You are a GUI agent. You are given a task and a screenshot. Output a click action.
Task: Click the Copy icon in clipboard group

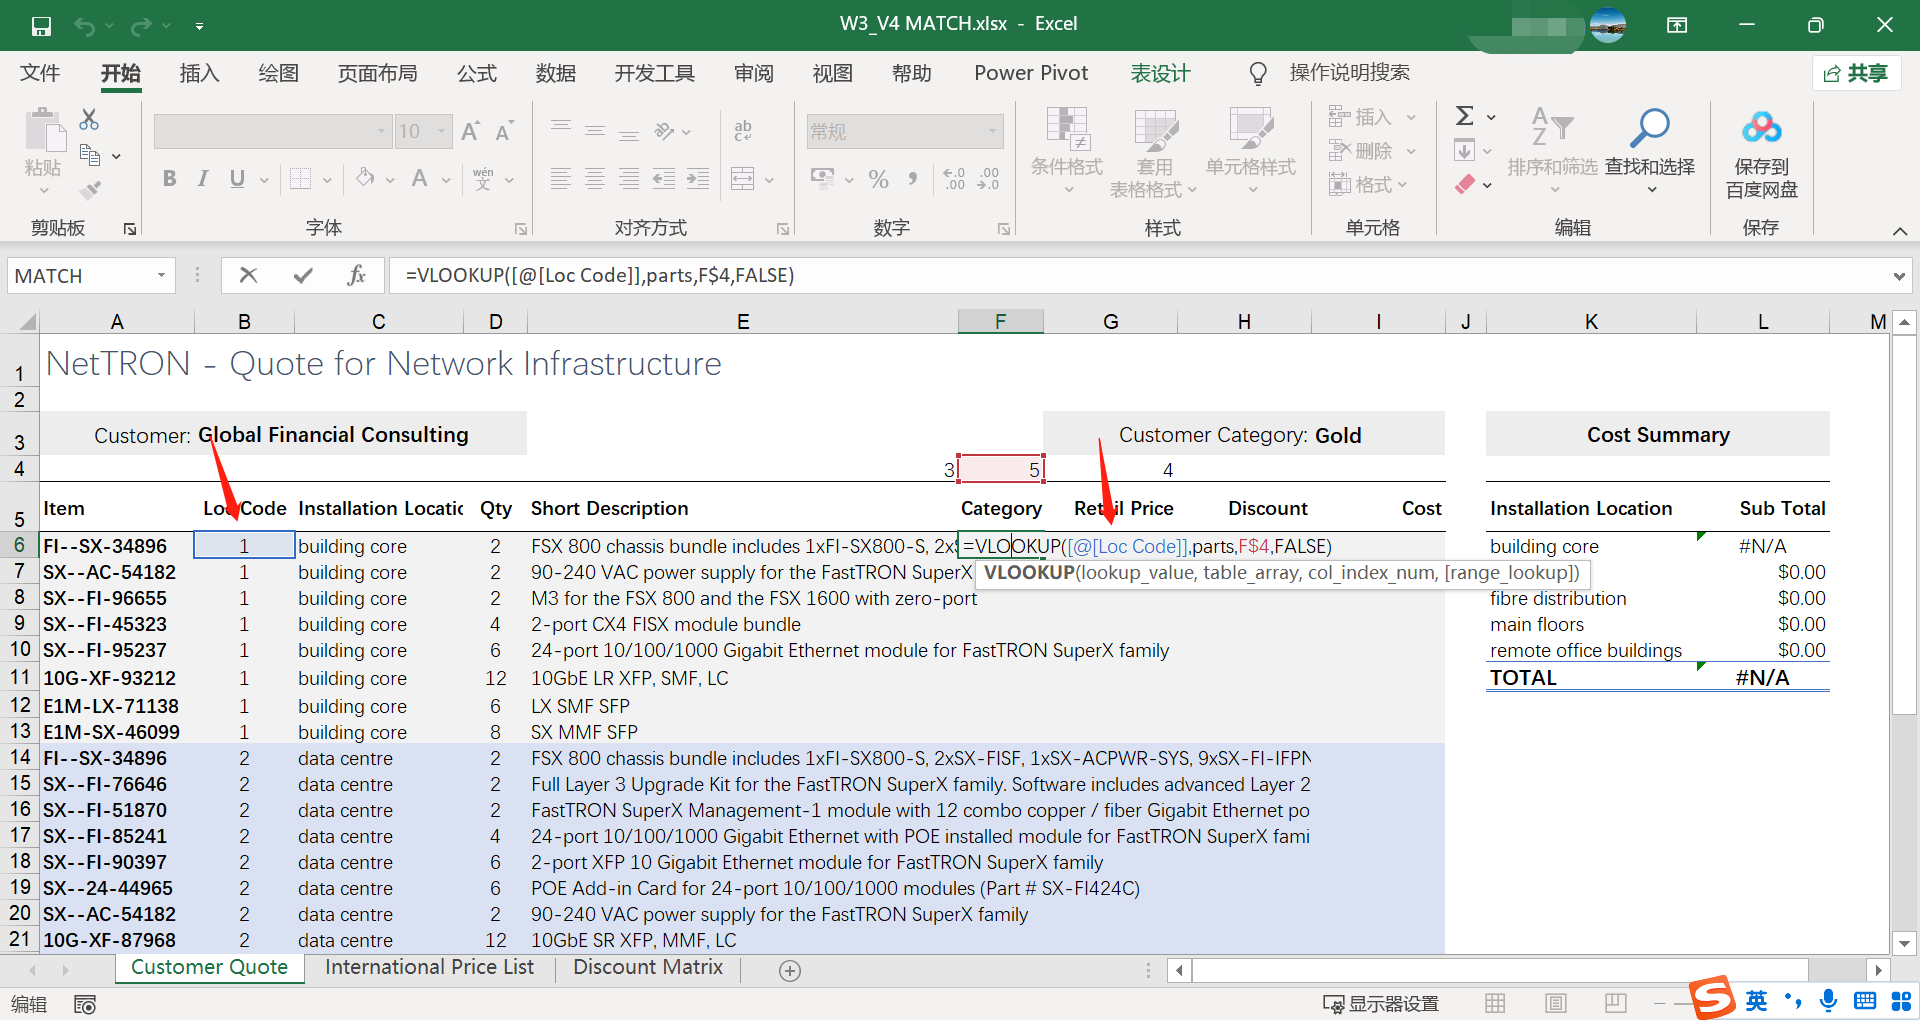click(90, 155)
